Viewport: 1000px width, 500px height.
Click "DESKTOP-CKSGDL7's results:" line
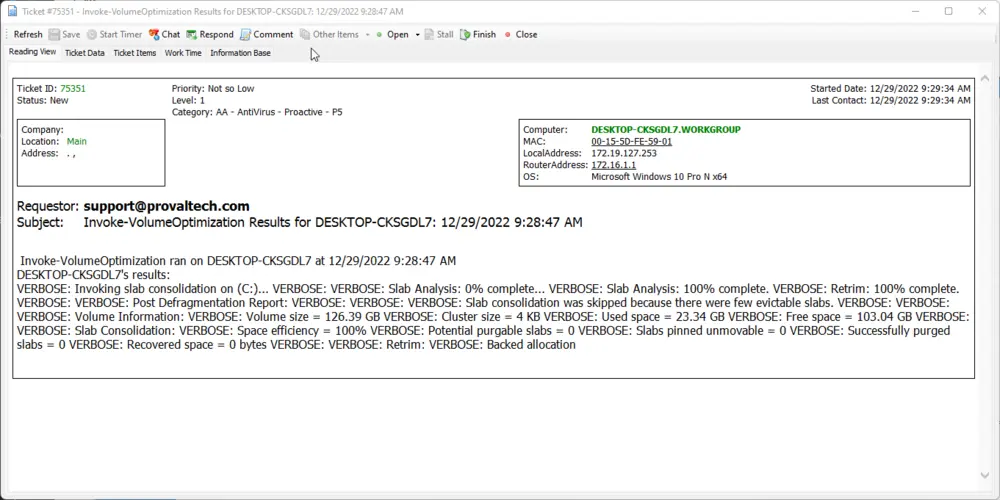[x=93, y=275]
